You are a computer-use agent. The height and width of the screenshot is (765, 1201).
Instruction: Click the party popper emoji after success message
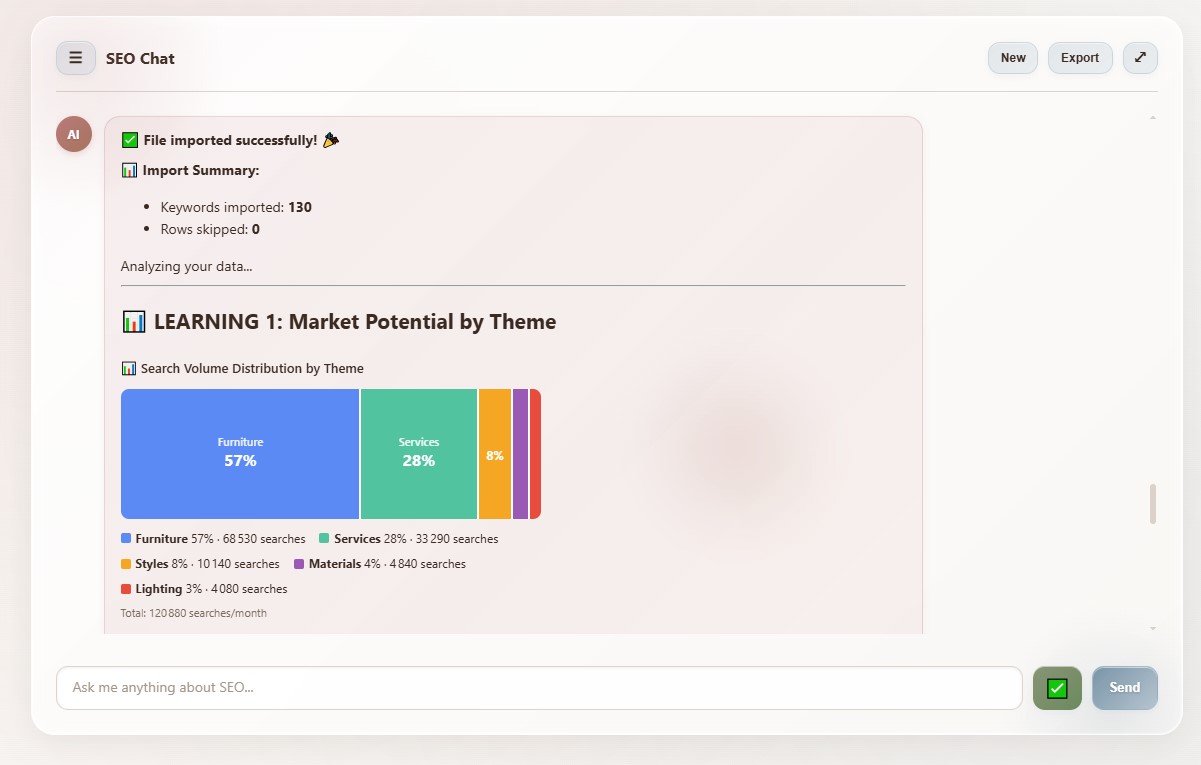[331, 140]
